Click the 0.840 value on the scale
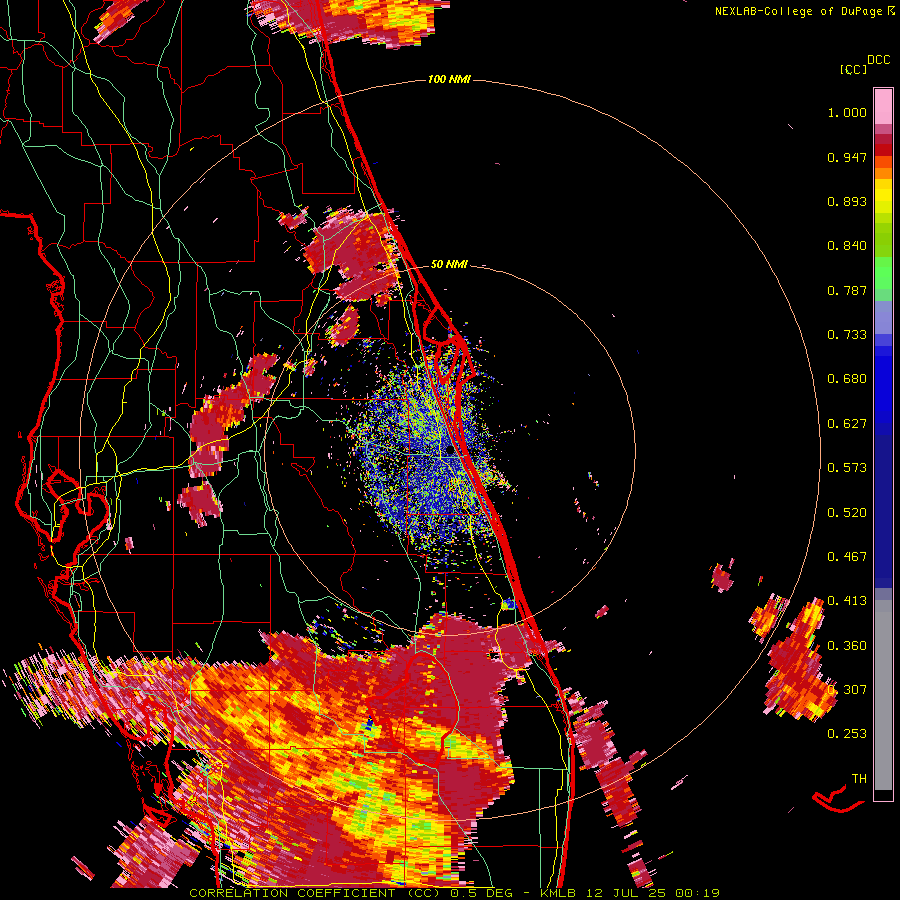 click(847, 246)
